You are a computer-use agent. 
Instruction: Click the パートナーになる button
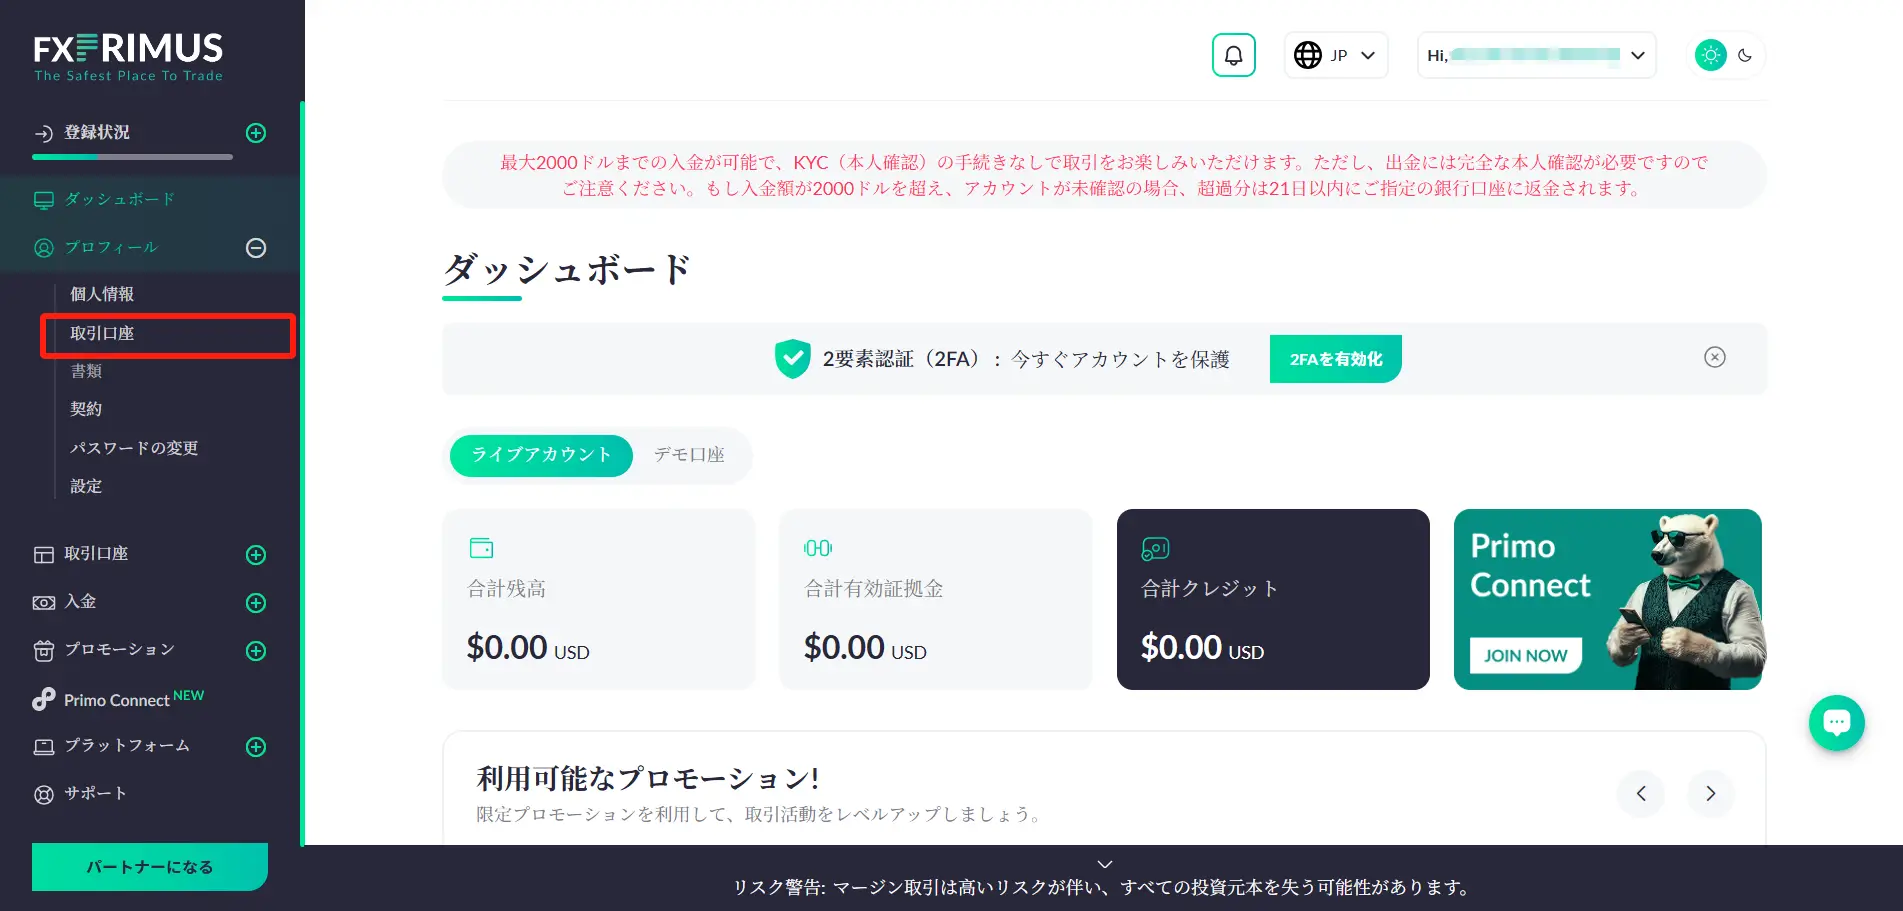[x=150, y=867]
